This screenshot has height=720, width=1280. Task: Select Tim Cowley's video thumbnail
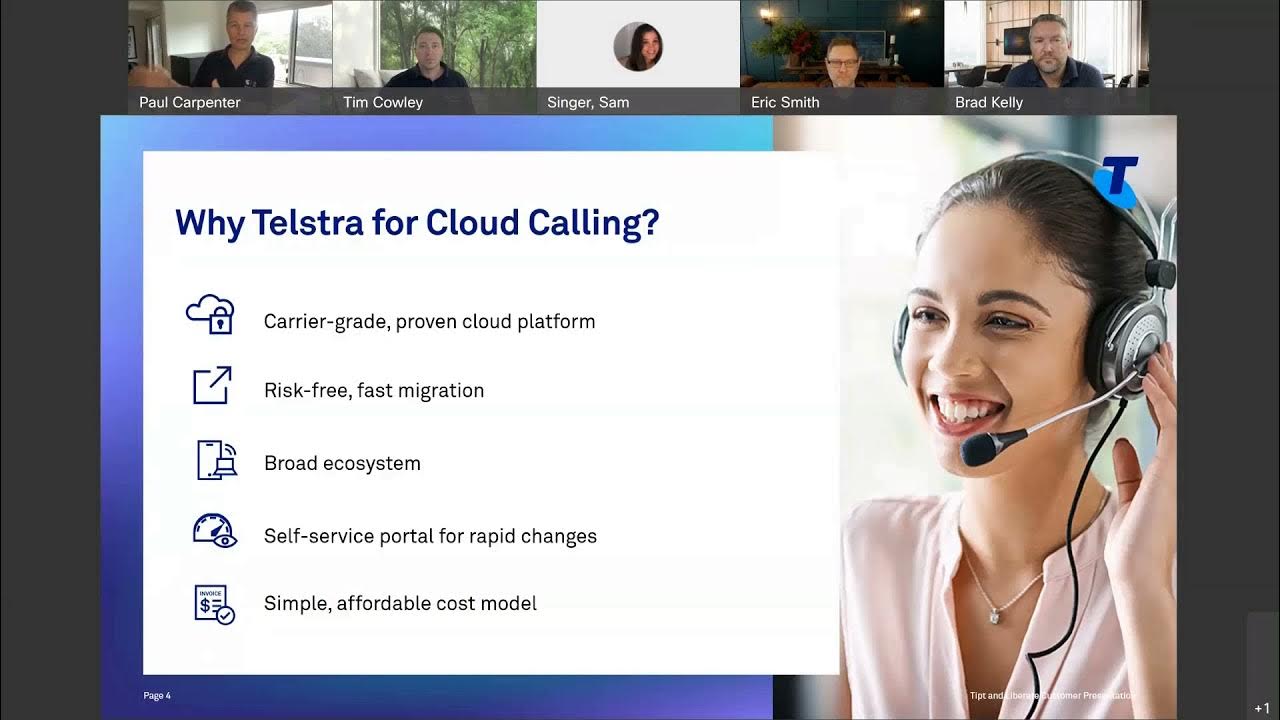click(x=434, y=57)
